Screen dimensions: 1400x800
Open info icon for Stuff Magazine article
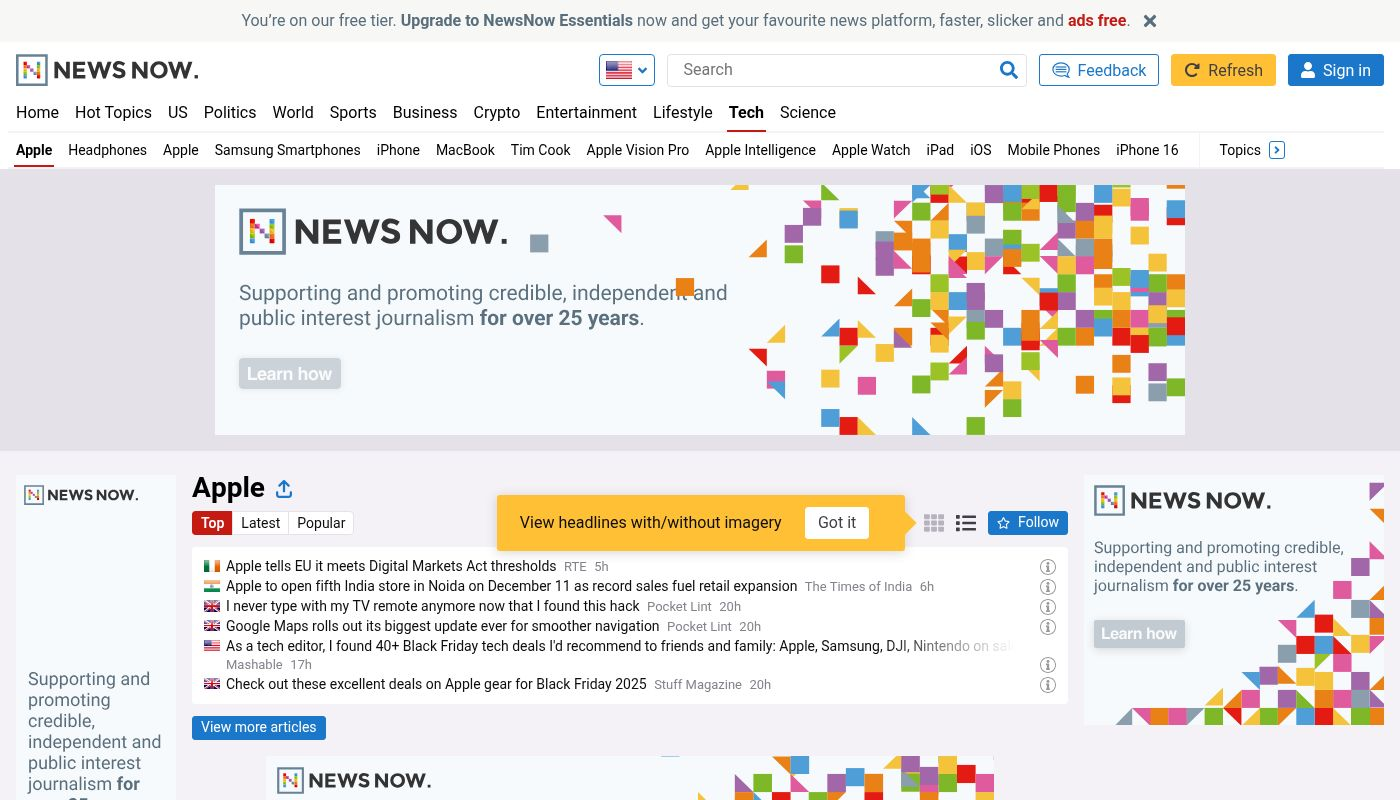tap(1048, 685)
